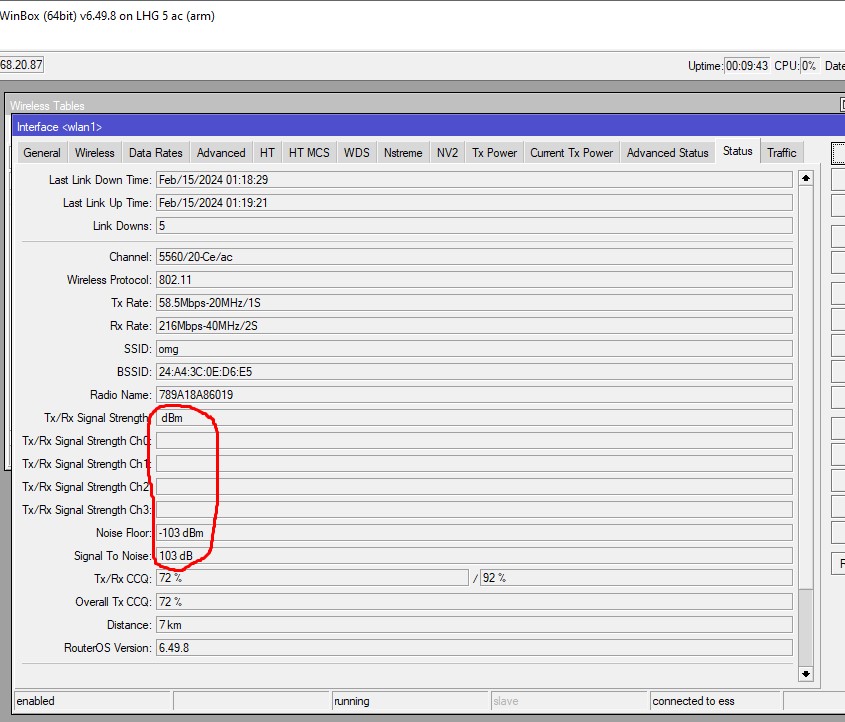Open the Traffic tab
Screen dimensions: 845x722
pos(781,152)
